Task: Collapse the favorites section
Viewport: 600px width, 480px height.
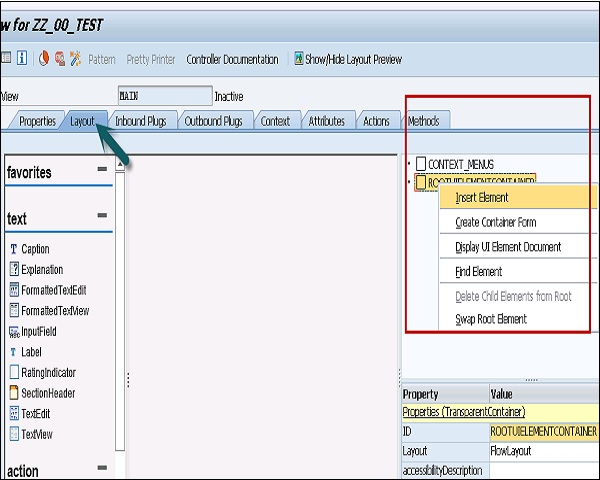Action: click(102, 171)
